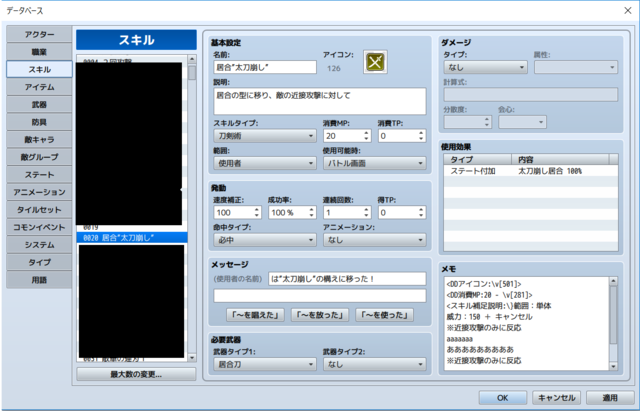Click the 「～を使った」 button
The height and width of the screenshot is (411, 640).
(x=384, y=315)
